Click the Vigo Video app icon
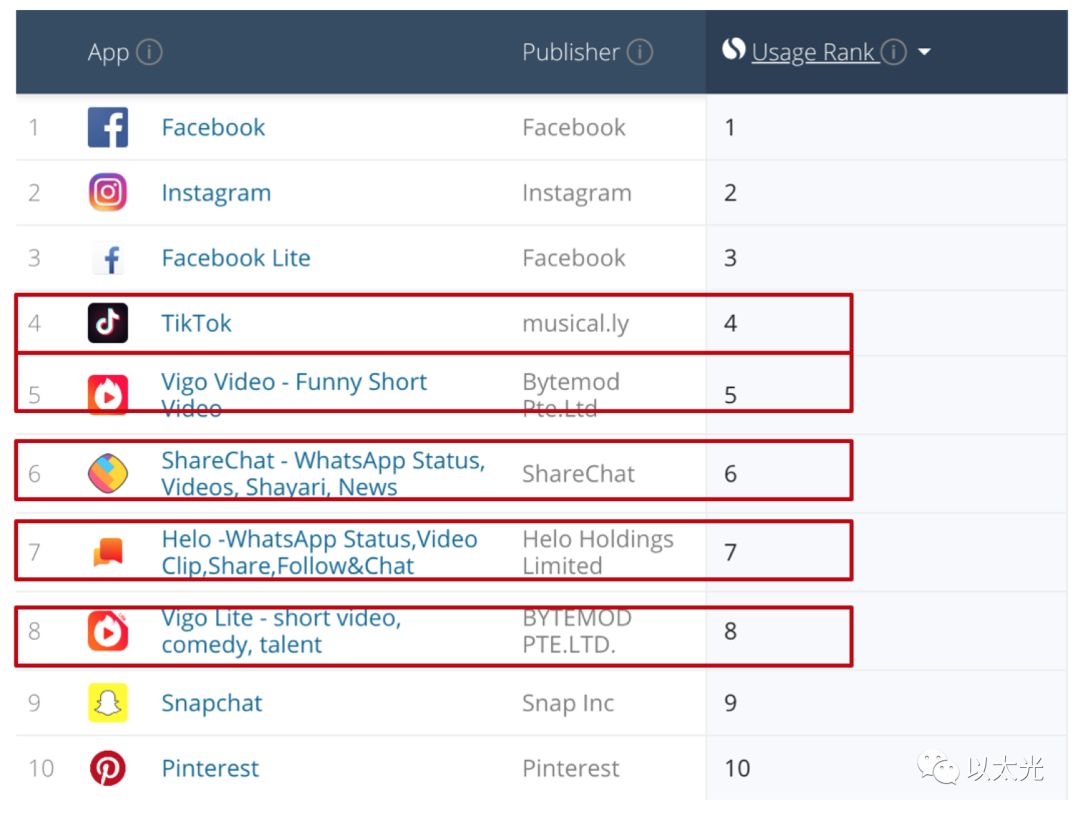The width and height of the screenshot is (1080, 816). [x=107, y=395]
